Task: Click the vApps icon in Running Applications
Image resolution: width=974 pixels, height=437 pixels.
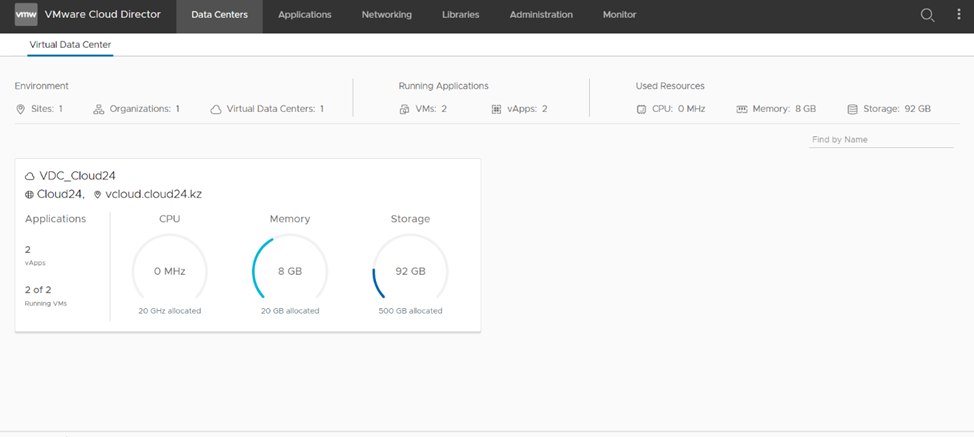Action: coord(496,109)
